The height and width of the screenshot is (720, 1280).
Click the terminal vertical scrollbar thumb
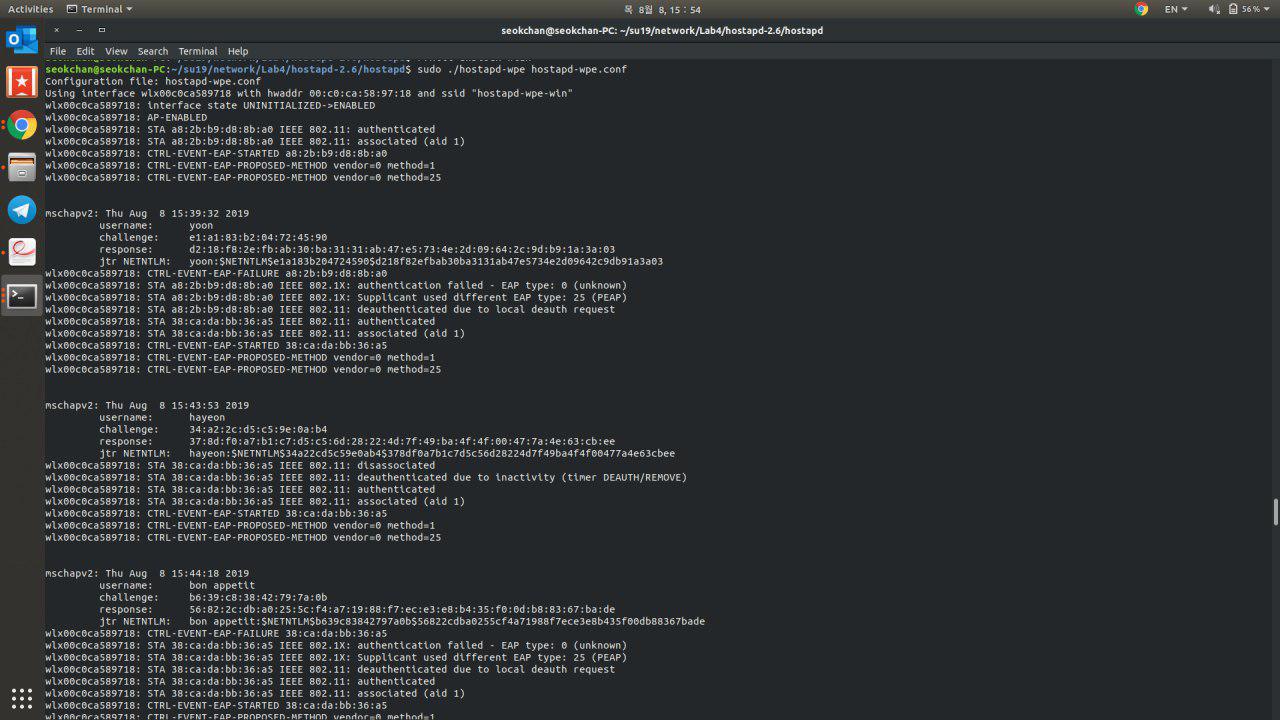click(x=1275, y=511)
